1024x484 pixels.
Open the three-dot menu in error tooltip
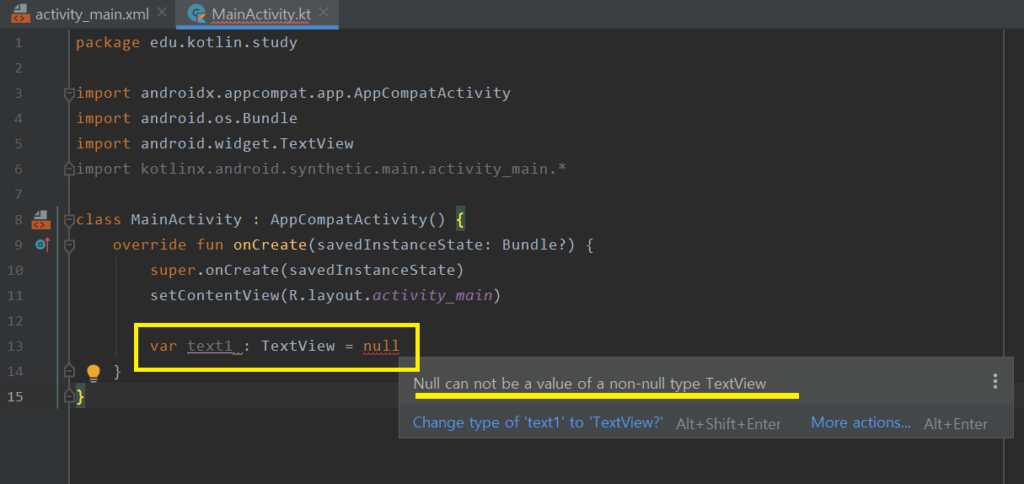pyautogui.click(x=994, y=381)
